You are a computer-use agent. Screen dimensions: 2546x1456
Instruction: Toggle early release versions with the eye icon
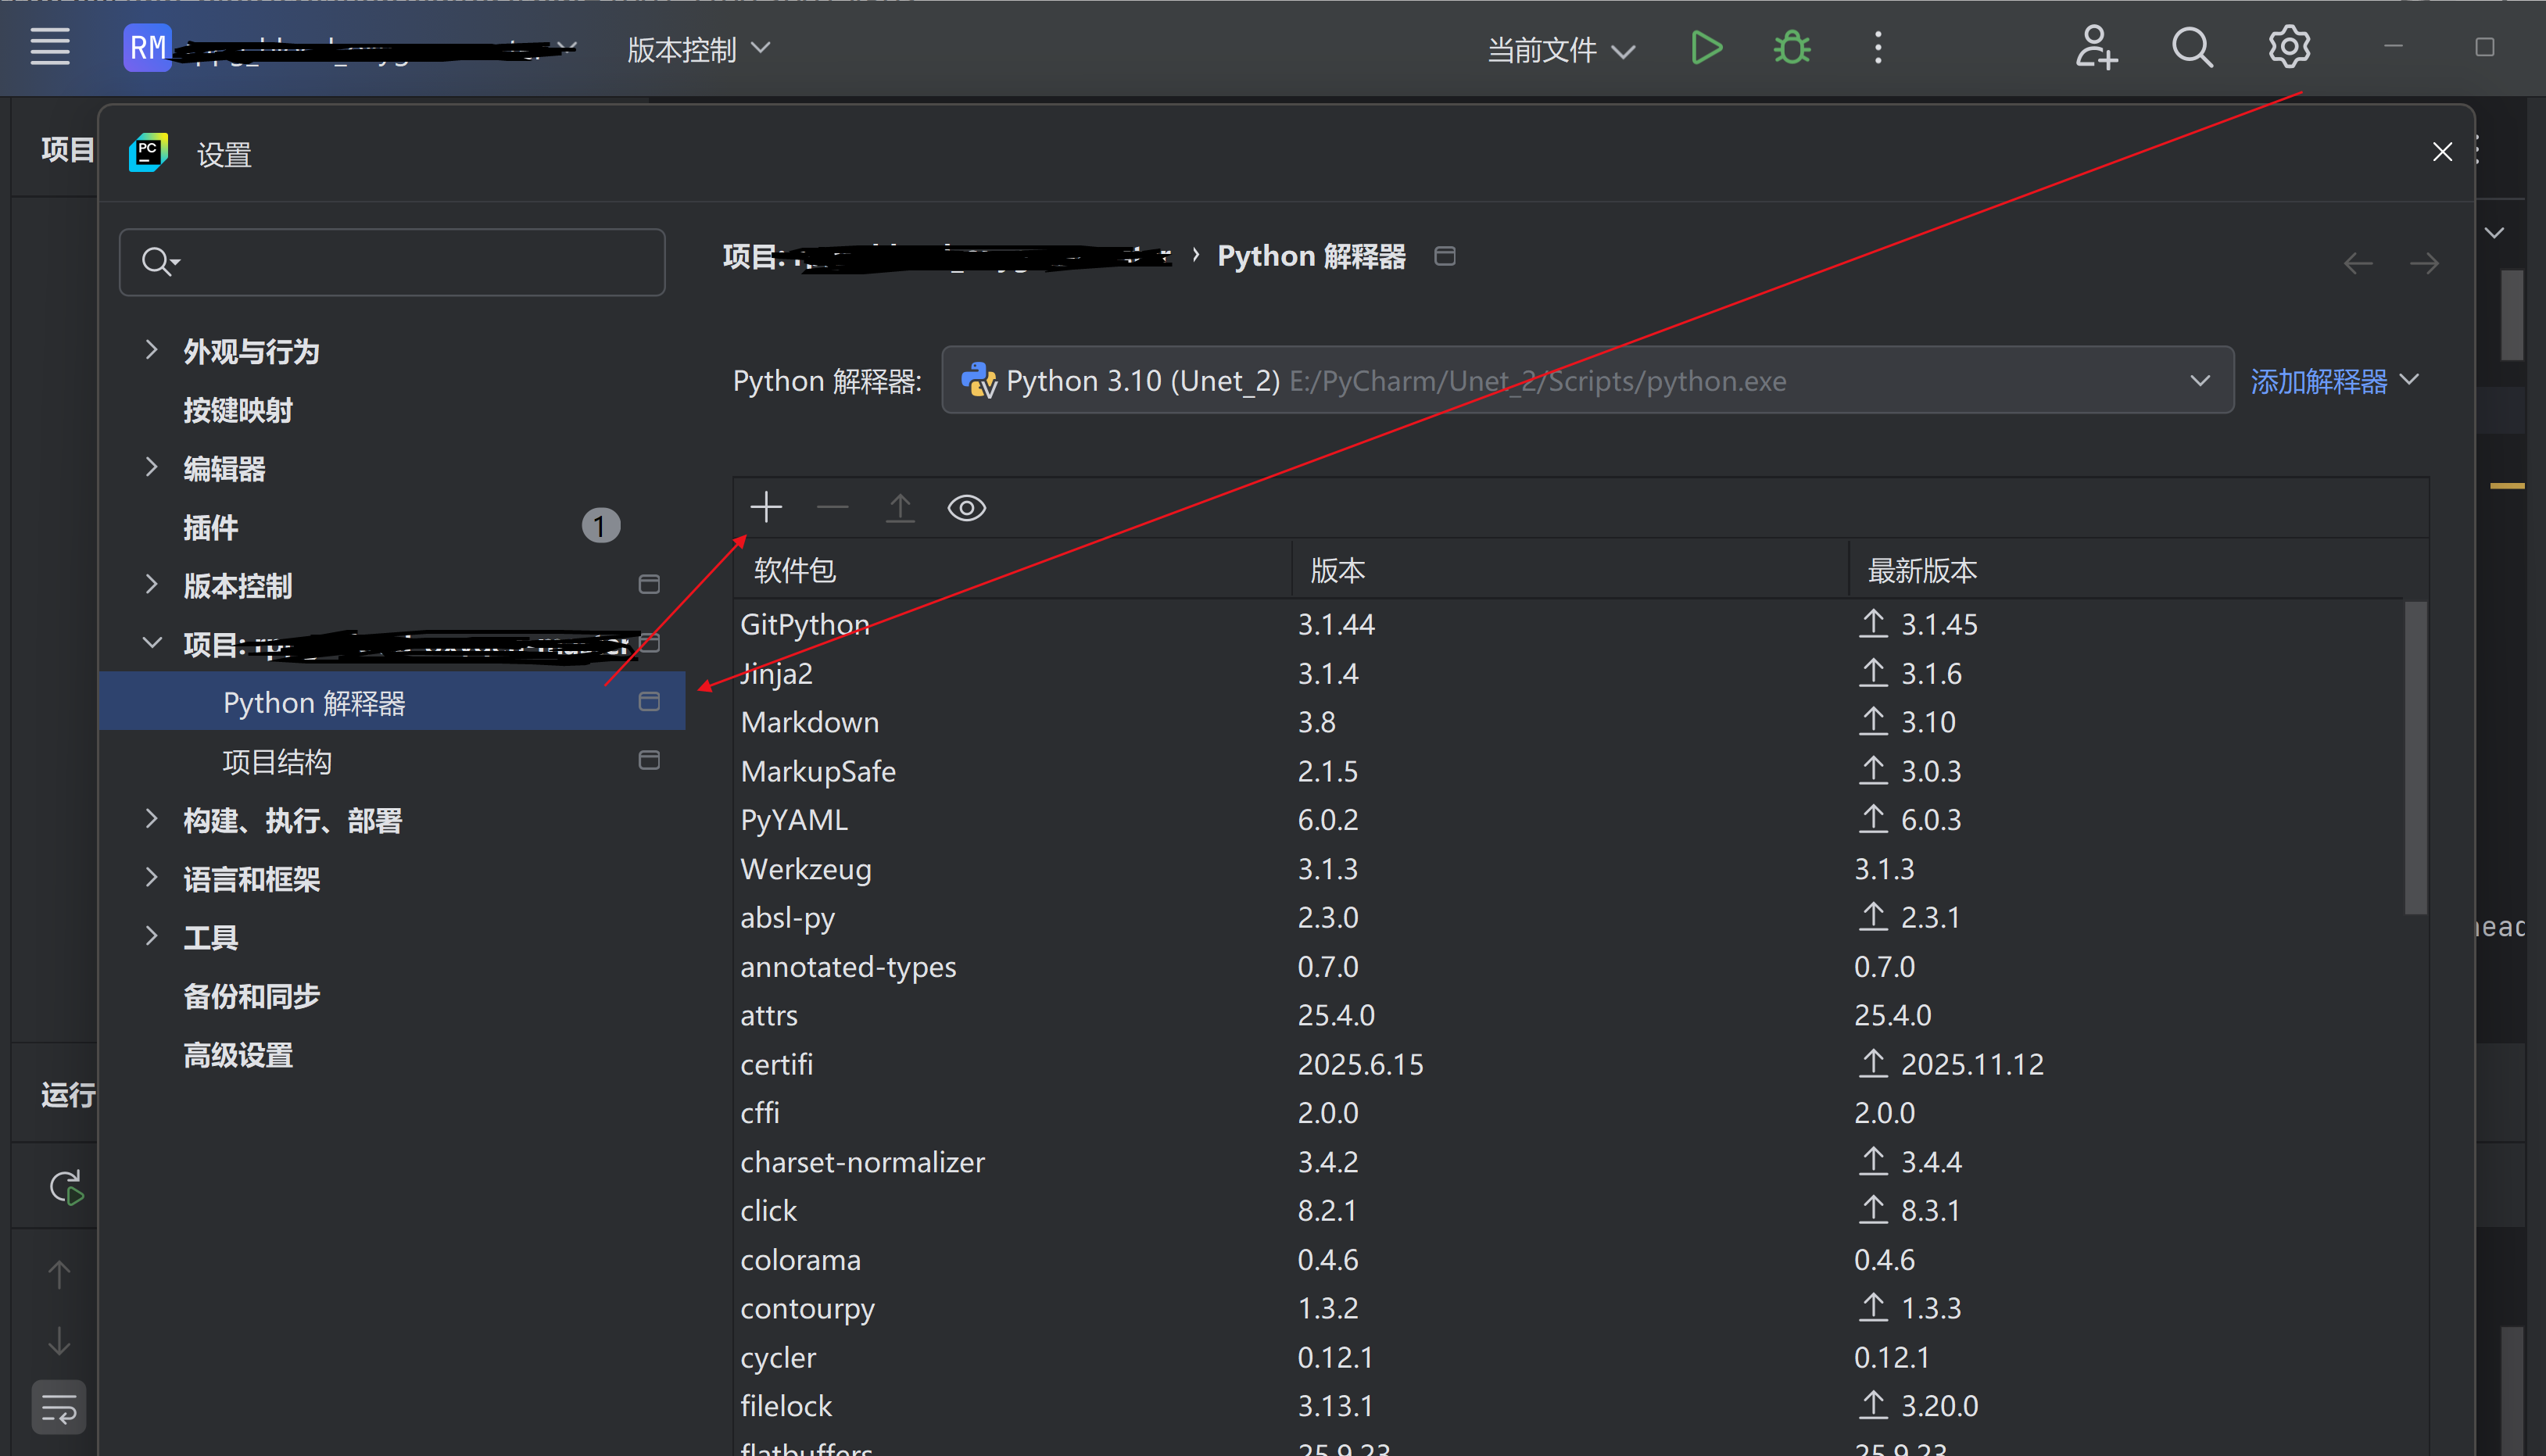coord(965,507)
